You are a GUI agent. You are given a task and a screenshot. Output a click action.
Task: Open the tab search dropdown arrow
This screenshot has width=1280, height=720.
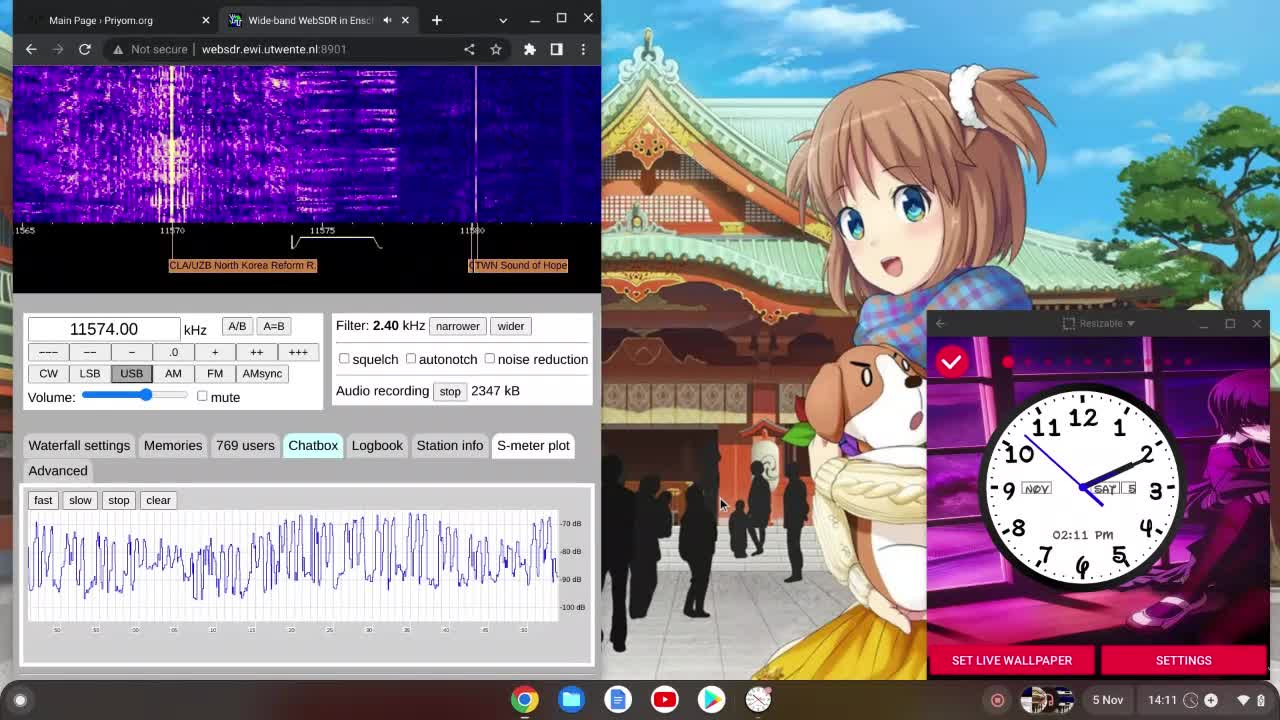click(503, 20)
